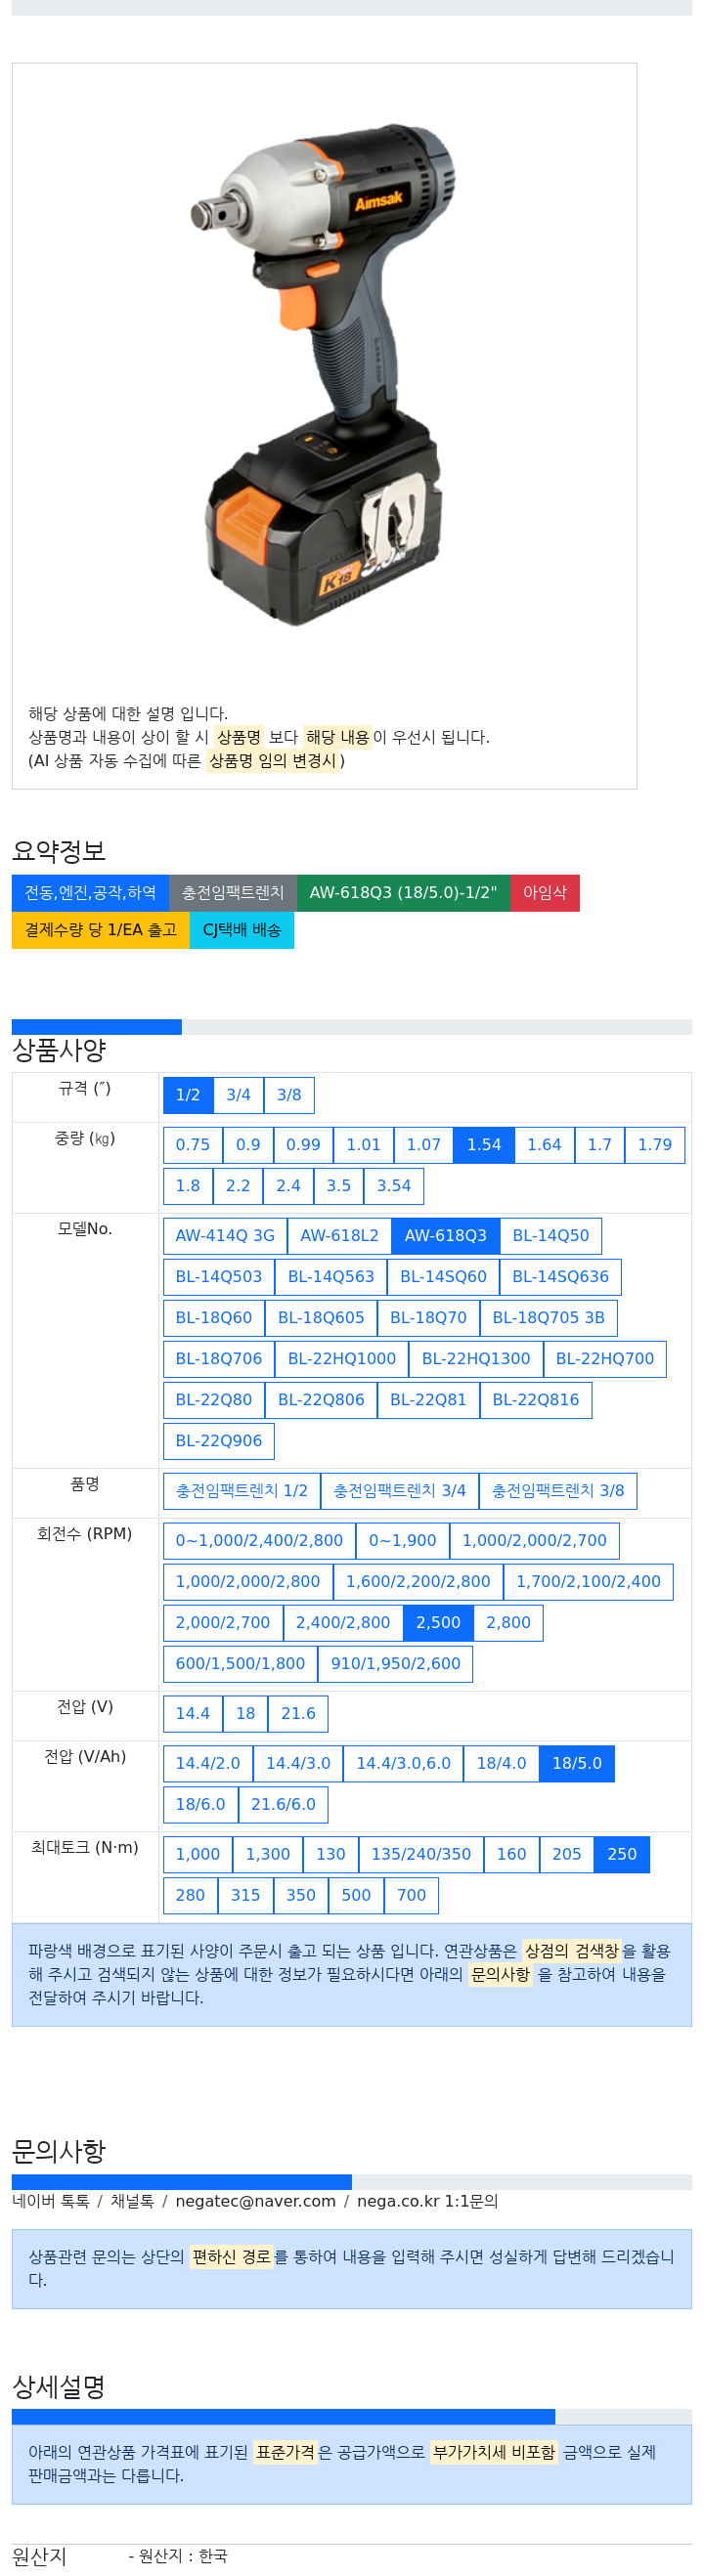Select max torque 135/240/350
Screen dimensions: 704x2576
(421, 1855)
